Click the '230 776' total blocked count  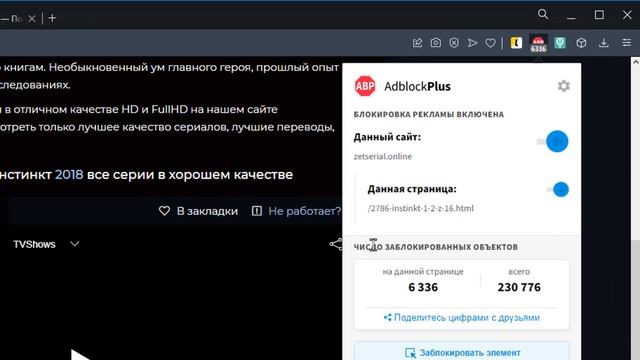pos(519,287)
